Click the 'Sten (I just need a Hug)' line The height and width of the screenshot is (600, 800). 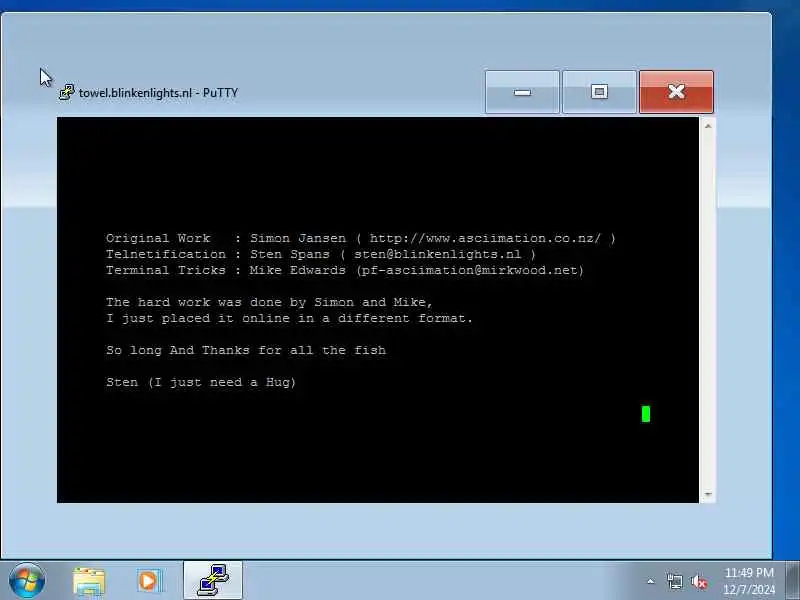(x=201, y=382)
